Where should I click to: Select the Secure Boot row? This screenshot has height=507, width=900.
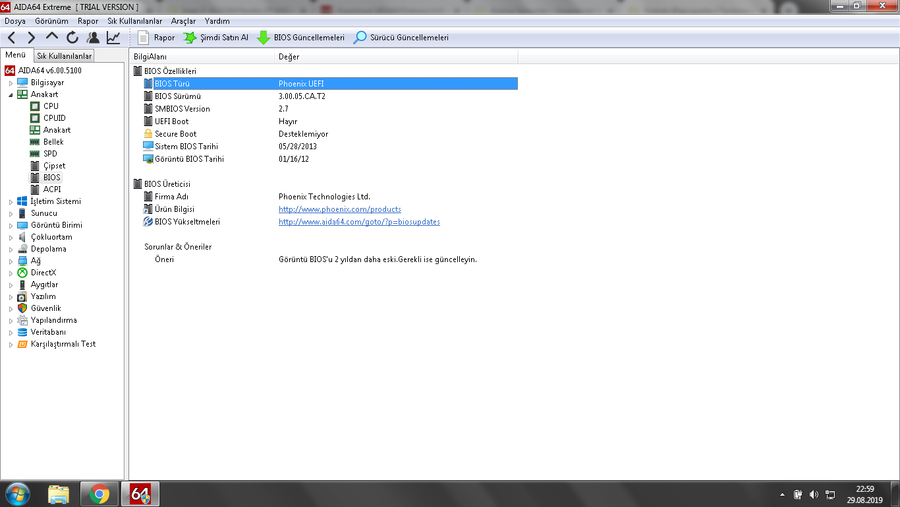click(x=330, y=134)
